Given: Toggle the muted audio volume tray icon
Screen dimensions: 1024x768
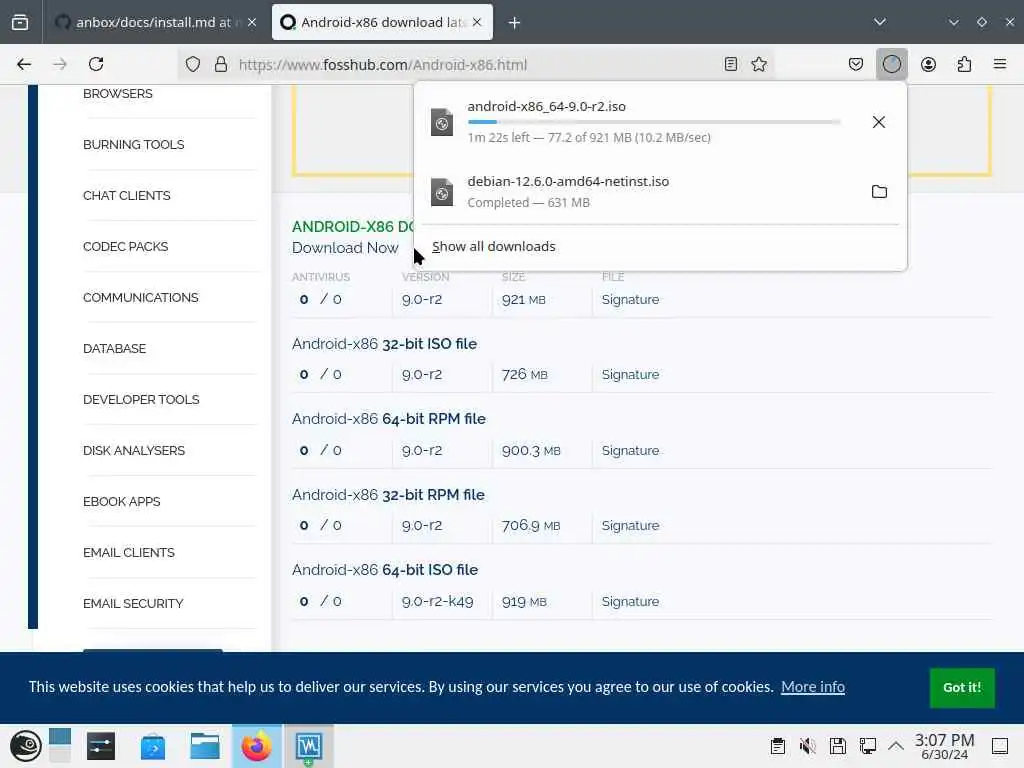Looking at the screenshot, I should 808,746.
